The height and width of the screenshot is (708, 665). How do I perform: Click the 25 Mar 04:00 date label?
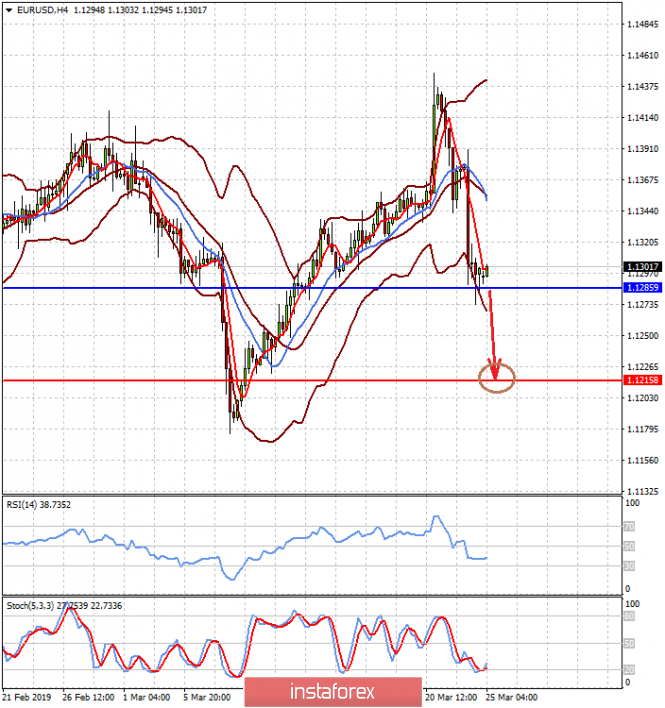(510, 695)
